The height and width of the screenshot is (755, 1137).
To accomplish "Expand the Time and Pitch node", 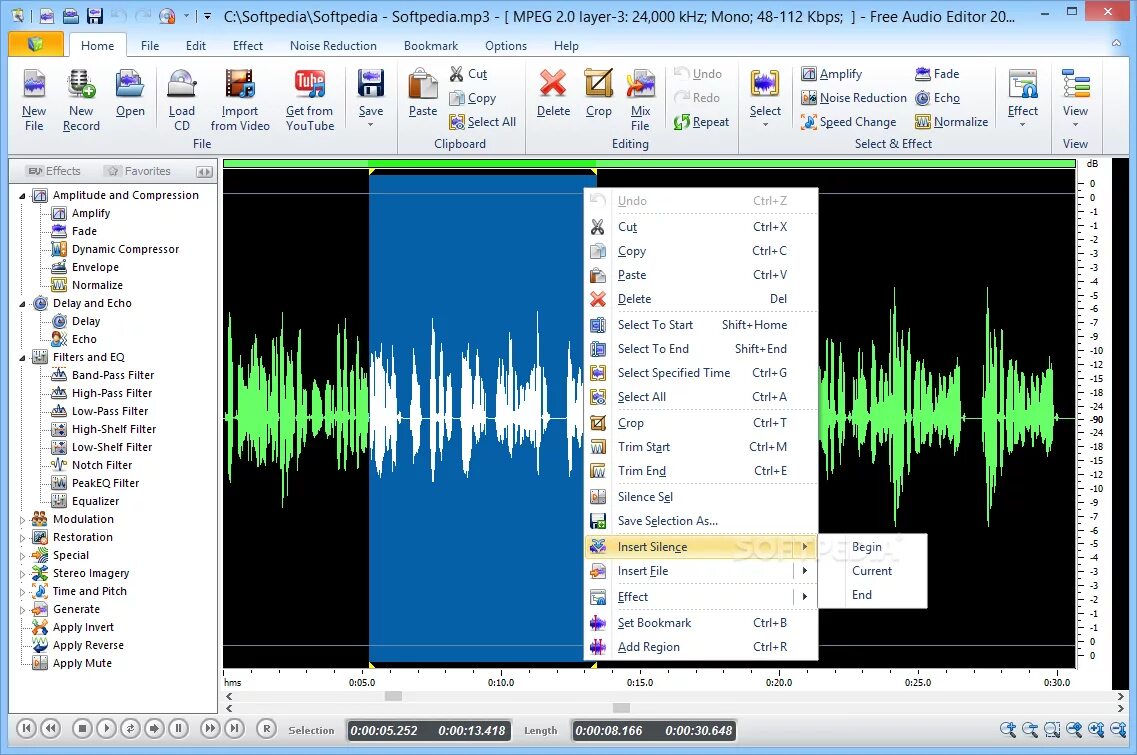I will (22, 592).
